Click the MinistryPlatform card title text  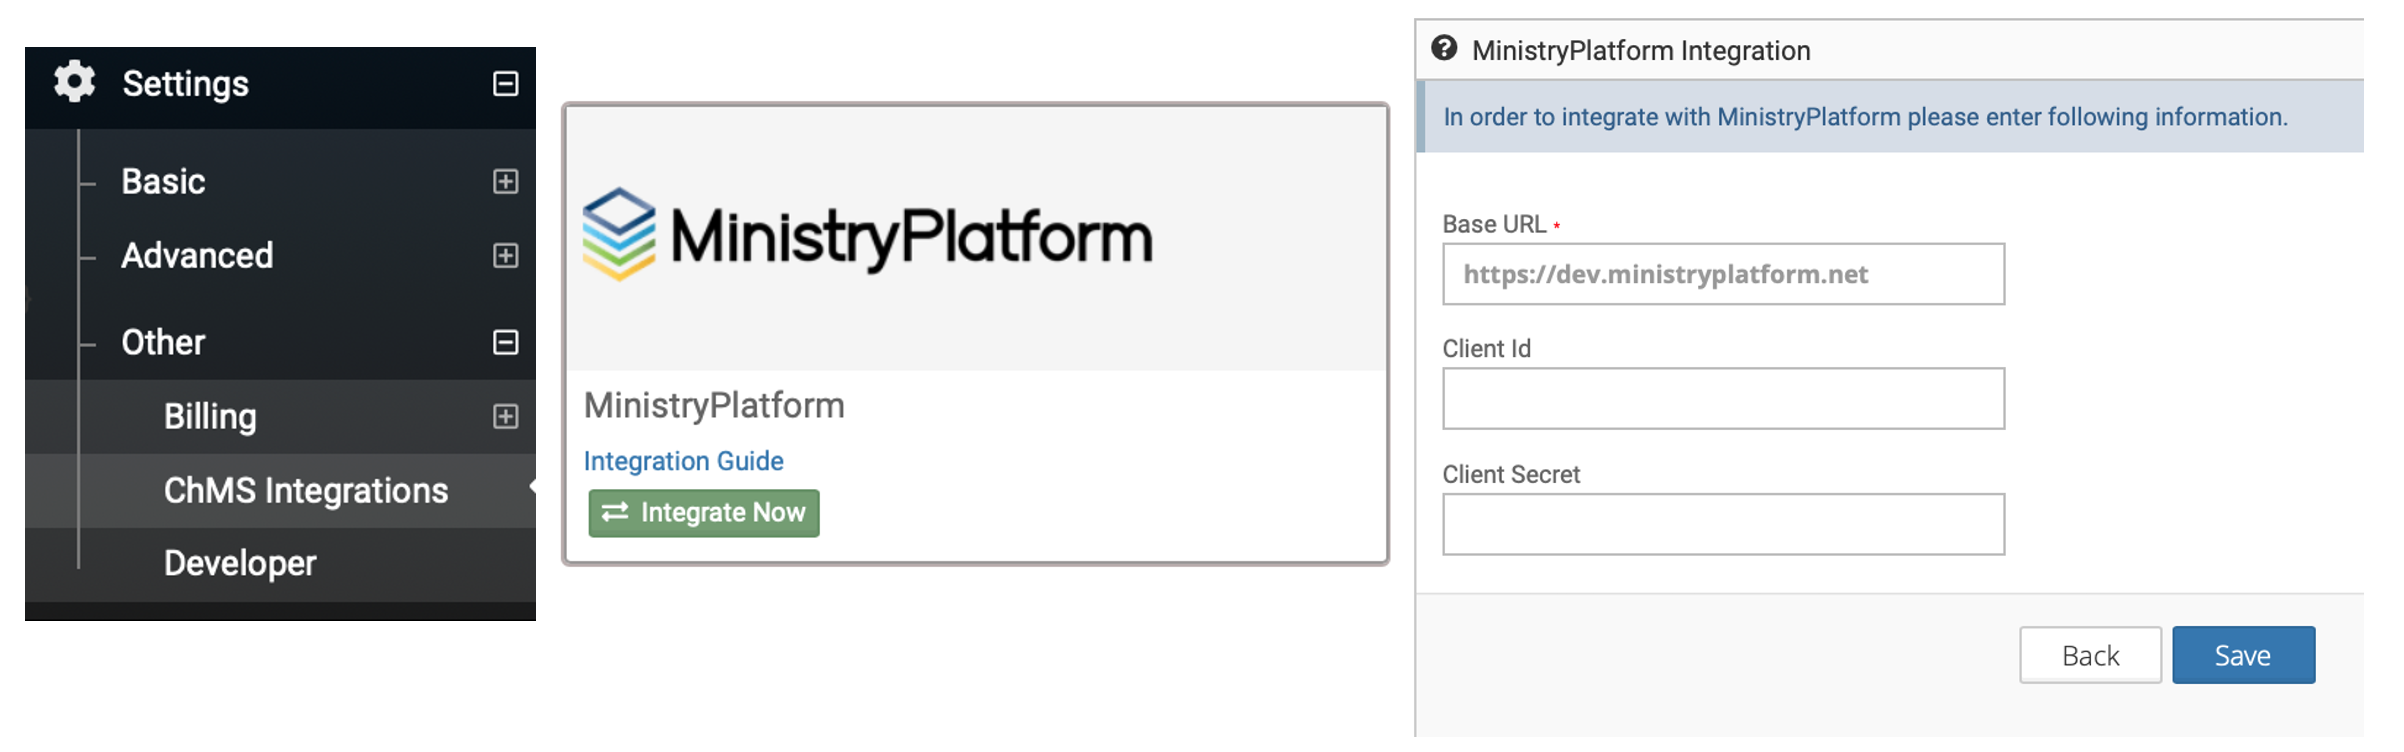click(x=714, y=405)
